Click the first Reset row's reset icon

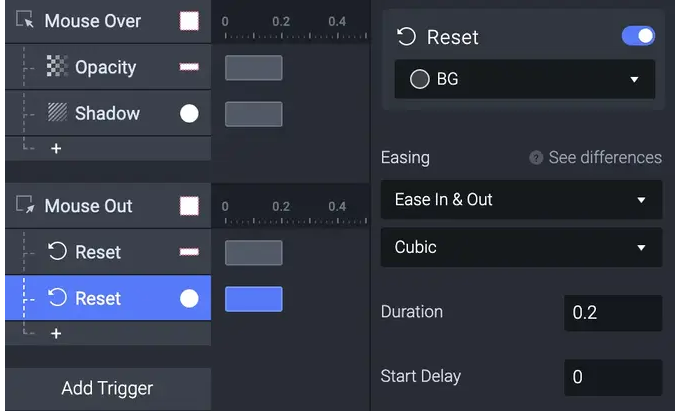point(57,251)
